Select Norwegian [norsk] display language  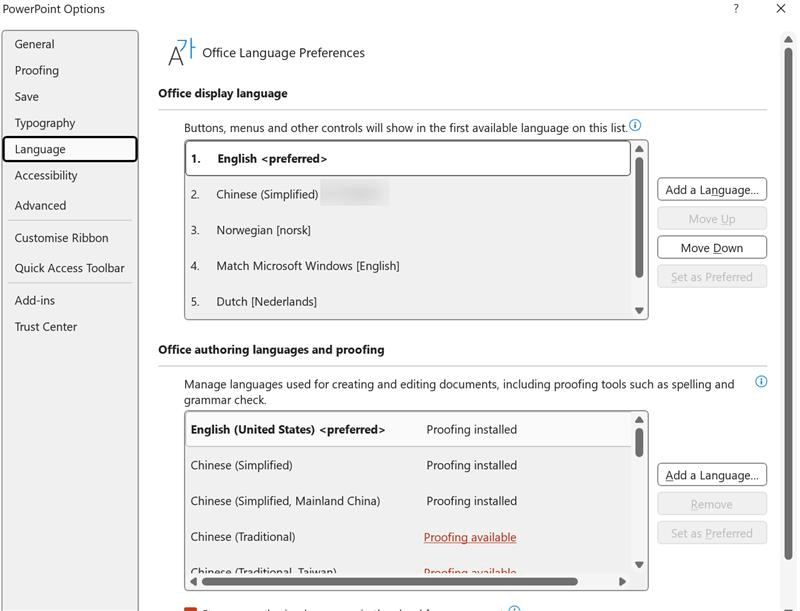(x=408, y=230)
